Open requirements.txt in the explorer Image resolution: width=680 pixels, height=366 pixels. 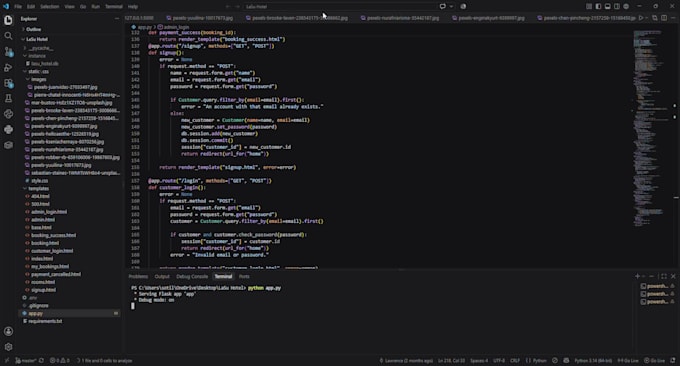[x=45, y=321]
